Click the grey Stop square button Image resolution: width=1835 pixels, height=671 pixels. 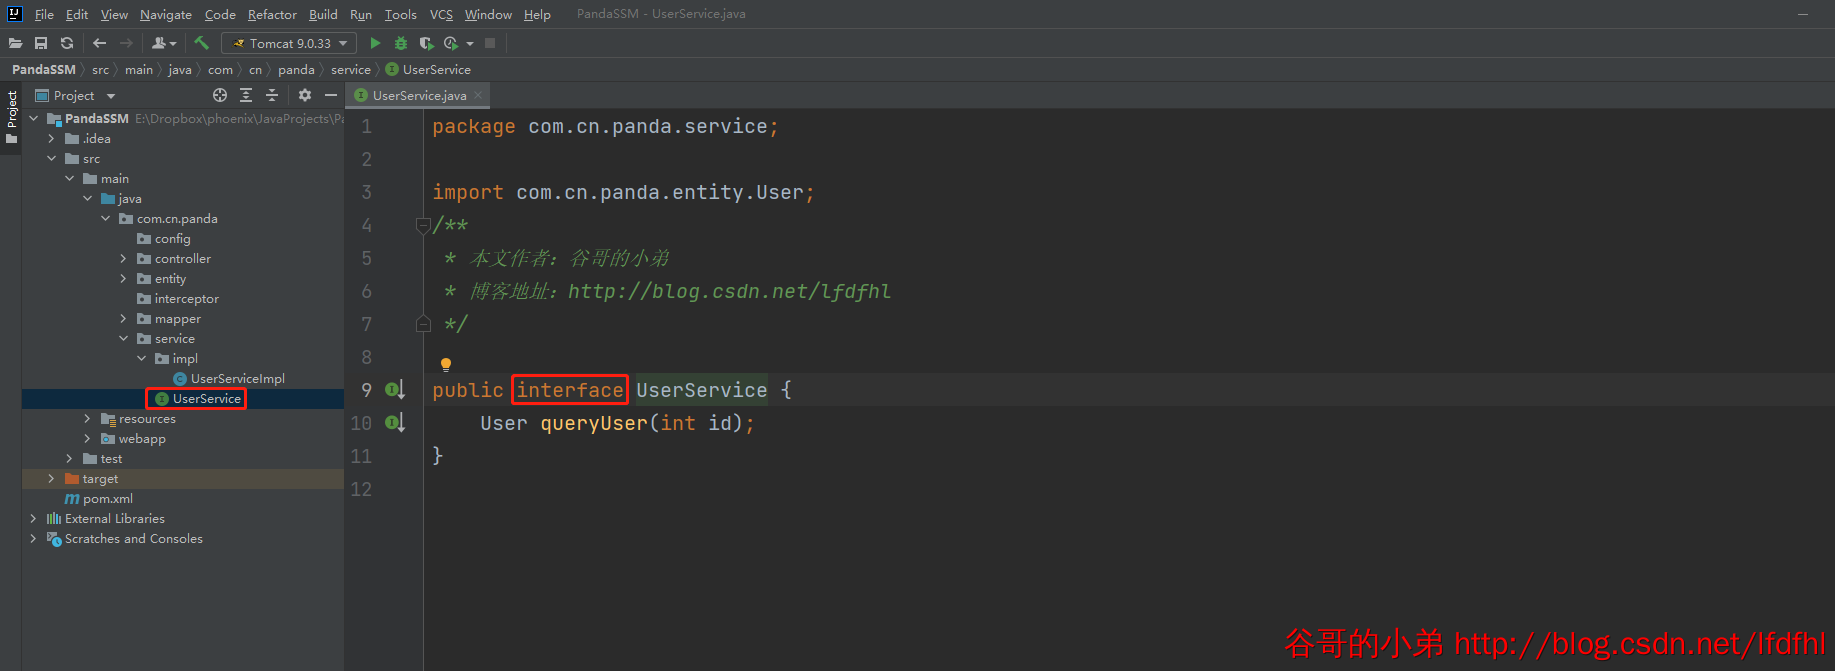(x=490, y=43)
